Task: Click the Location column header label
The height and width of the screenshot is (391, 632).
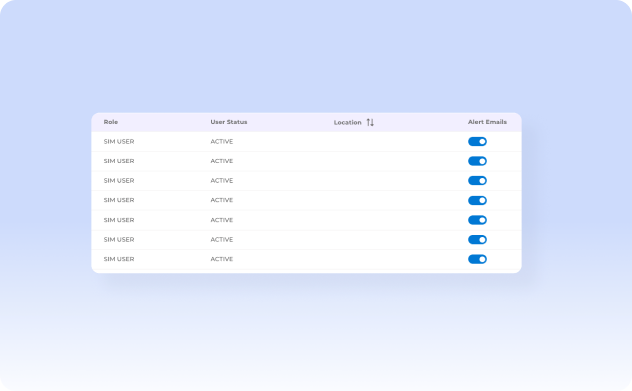Action: pyautogui.click(x=347, y=122)
